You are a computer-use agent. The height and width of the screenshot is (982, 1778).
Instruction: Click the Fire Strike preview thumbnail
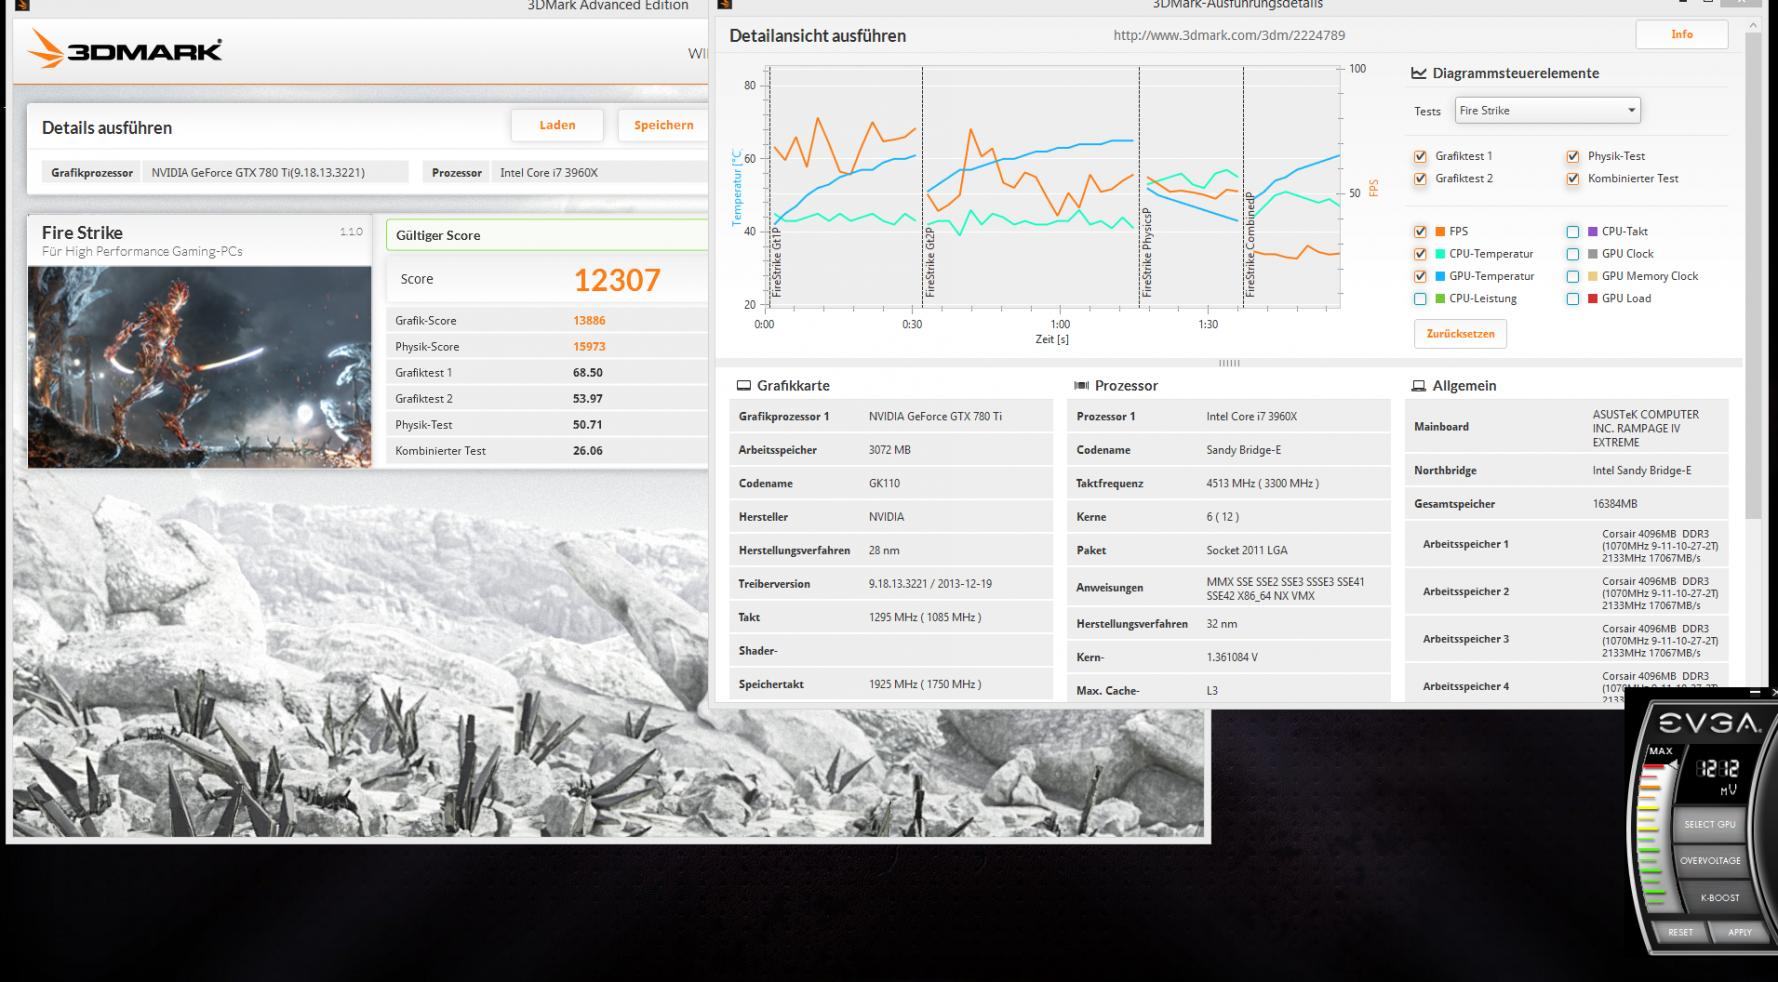199,367
